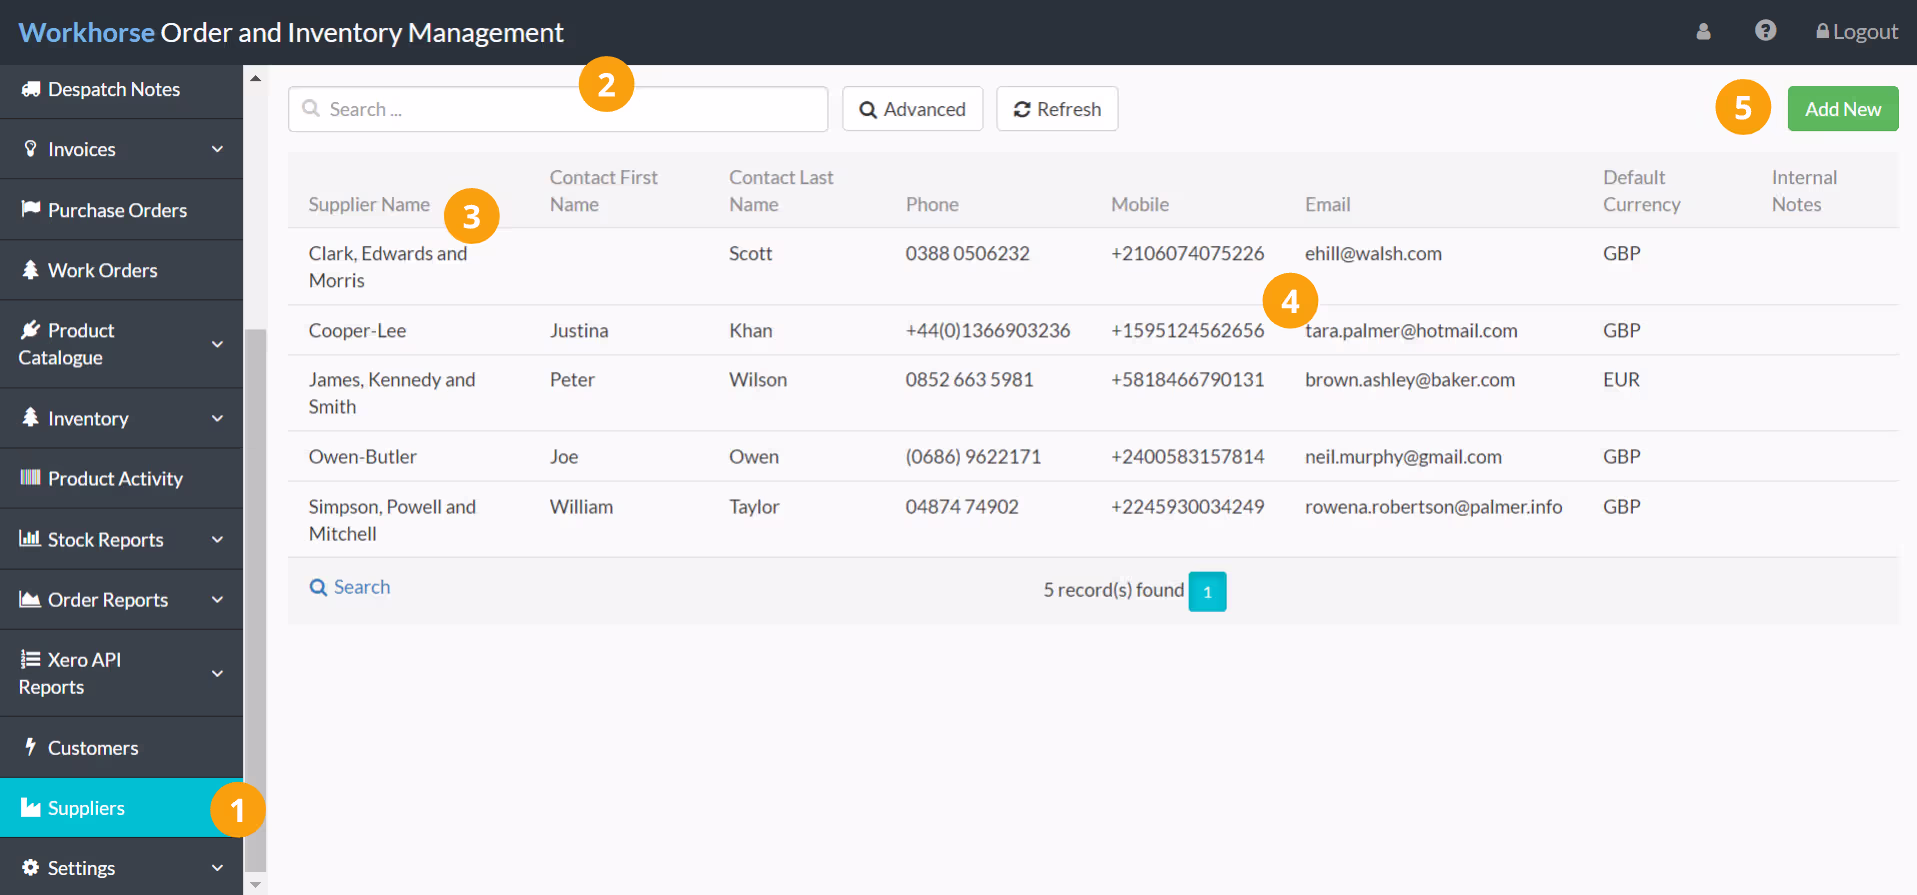Sort by Phone column header
The width and height of the screenshot is (1917, 895).
(x=932, y=204)
